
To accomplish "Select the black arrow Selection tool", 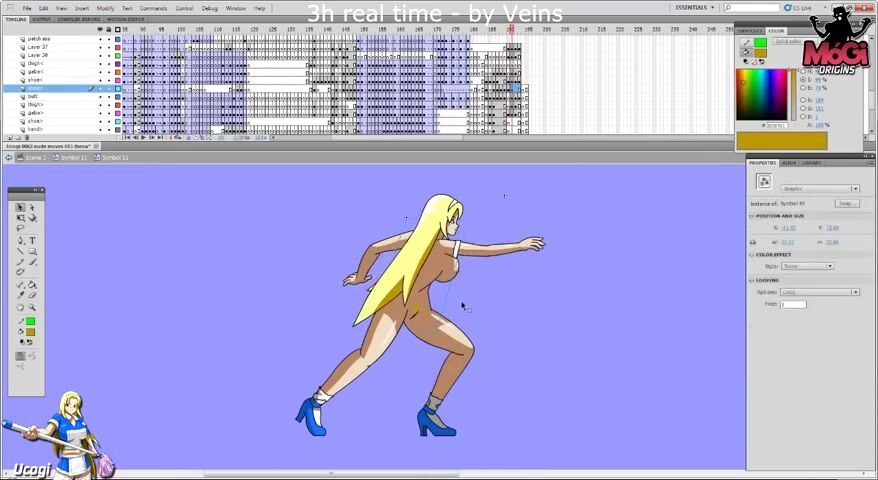I will click(20, 207).
